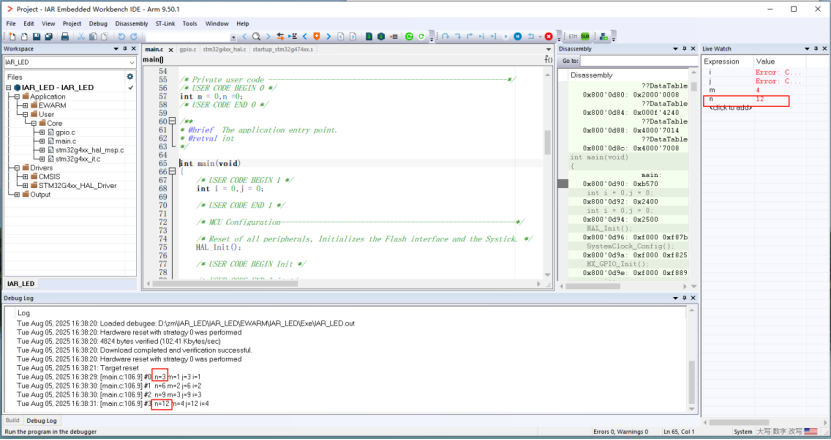This screenshot has width=831, height=440.
Task: Click the Save toolbar icon
Action: (x=37, y=37)
